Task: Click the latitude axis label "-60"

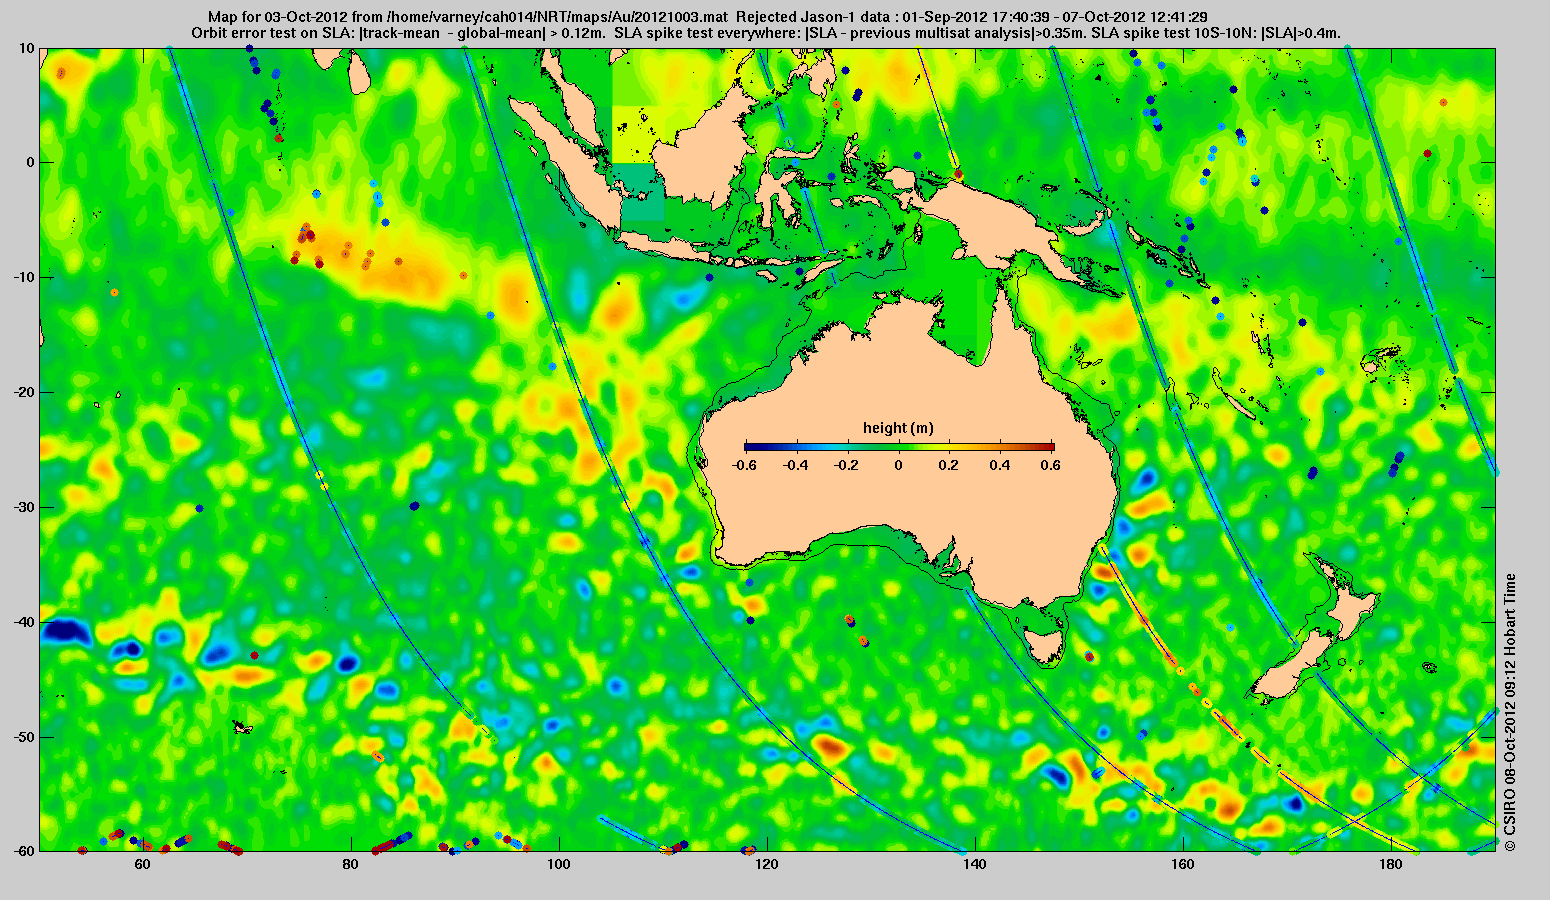Action: point(24,851)
